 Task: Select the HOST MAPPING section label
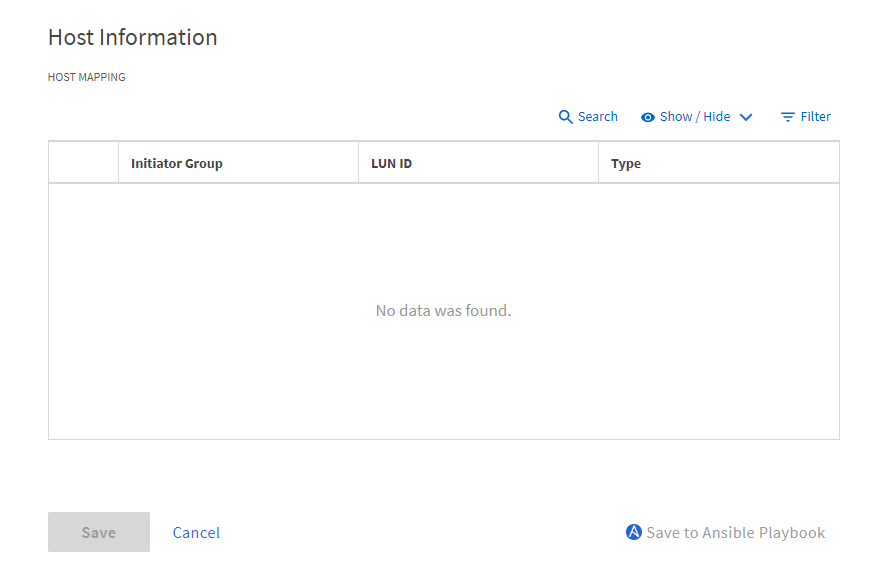coord(87,77)
